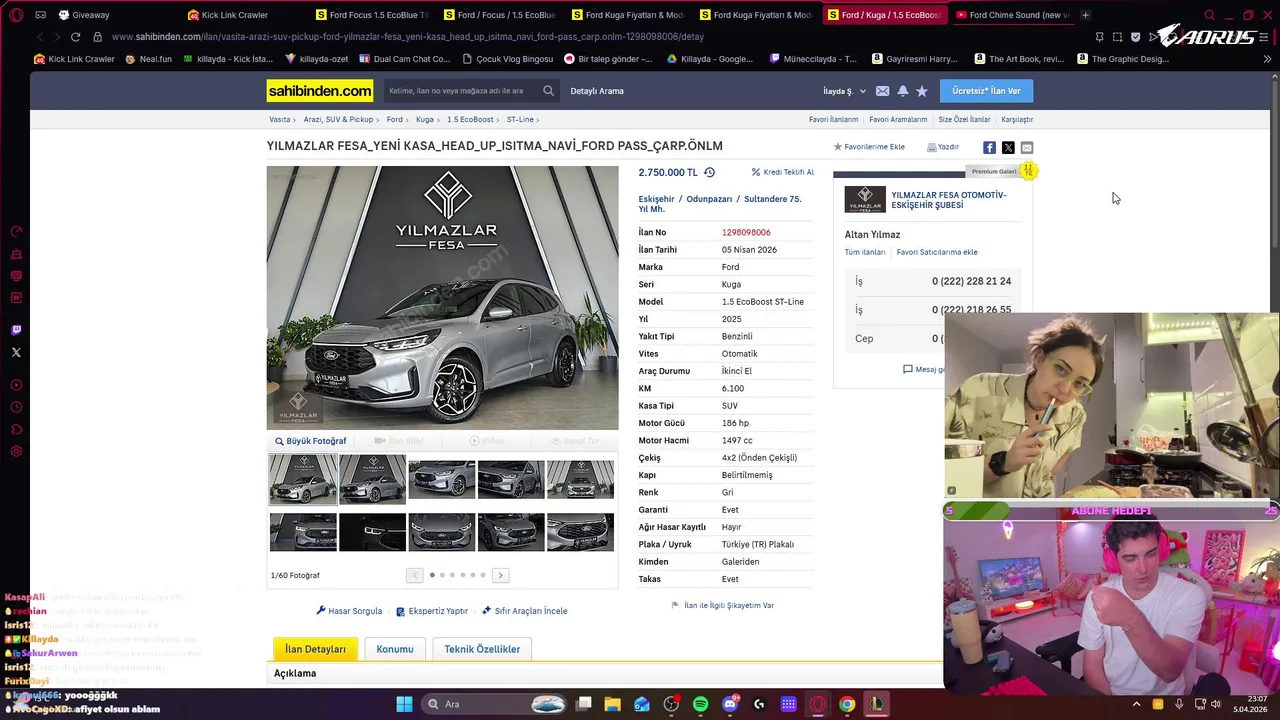Click the main Ford Kuga photo
Viewport: 1280px width, 720px height.
click(442, 298)
